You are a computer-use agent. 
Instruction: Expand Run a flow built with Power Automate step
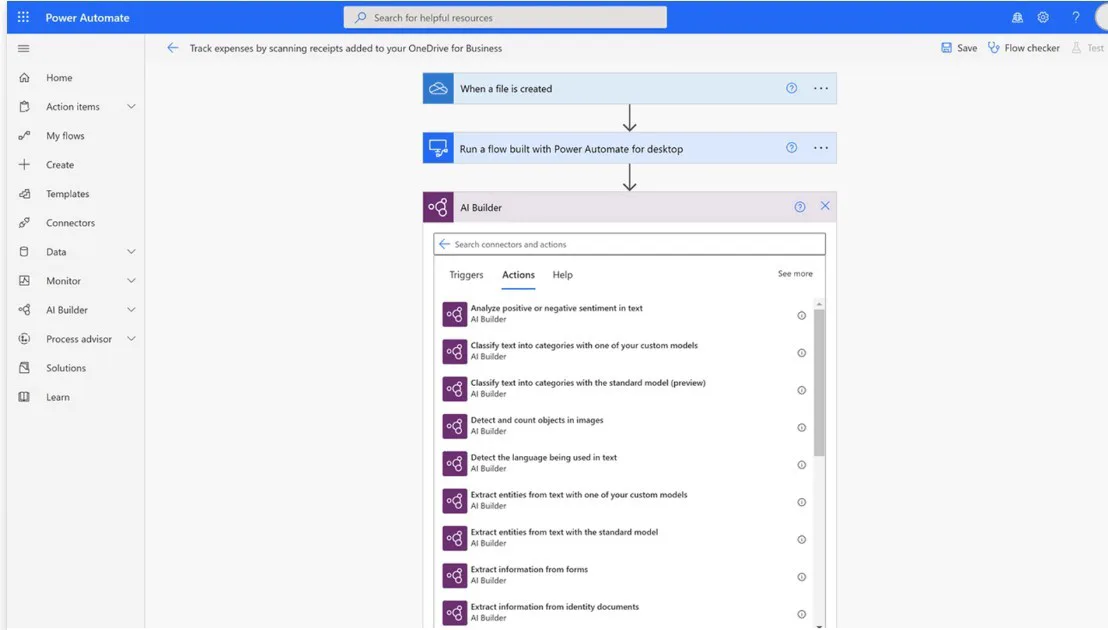click(630, 148)
